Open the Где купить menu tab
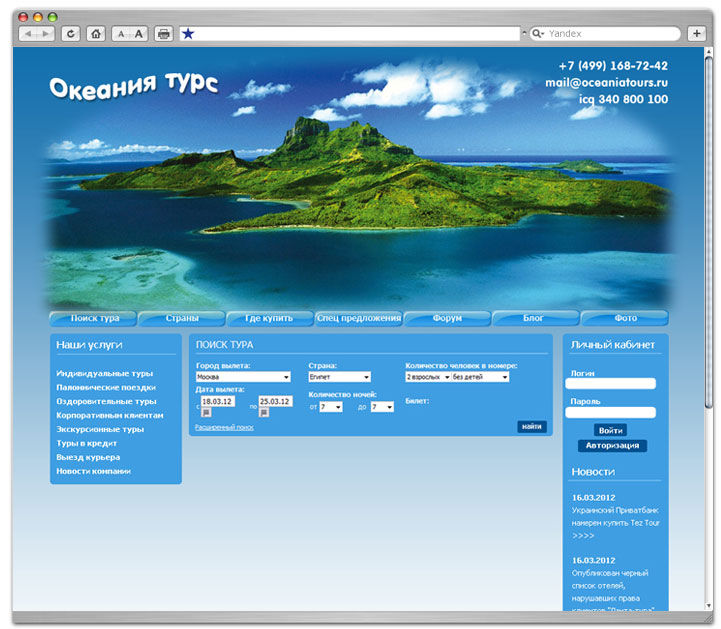Image resolution: width=721 pixels, height=629 pixels. point(270,318)
